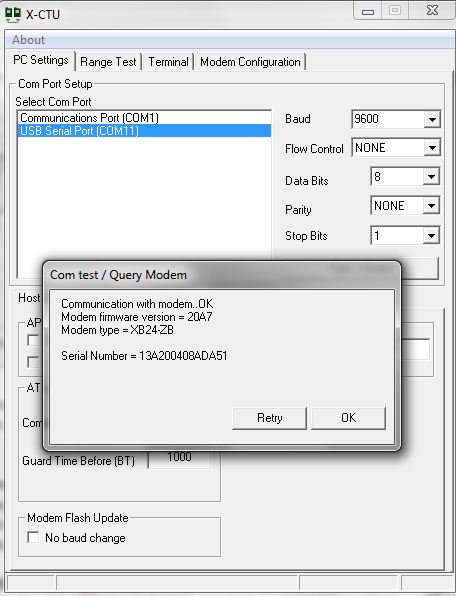Enable the No baud change checkbox
The width and height of the screenshot is (456, 596).
click(x=33, y=537)
